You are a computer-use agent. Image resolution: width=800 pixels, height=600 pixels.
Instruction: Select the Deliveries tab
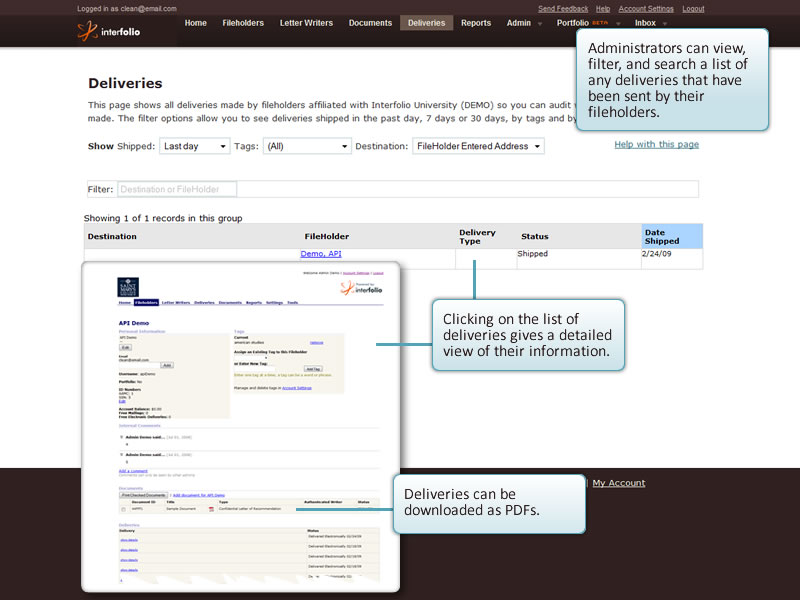pos(427,23)
